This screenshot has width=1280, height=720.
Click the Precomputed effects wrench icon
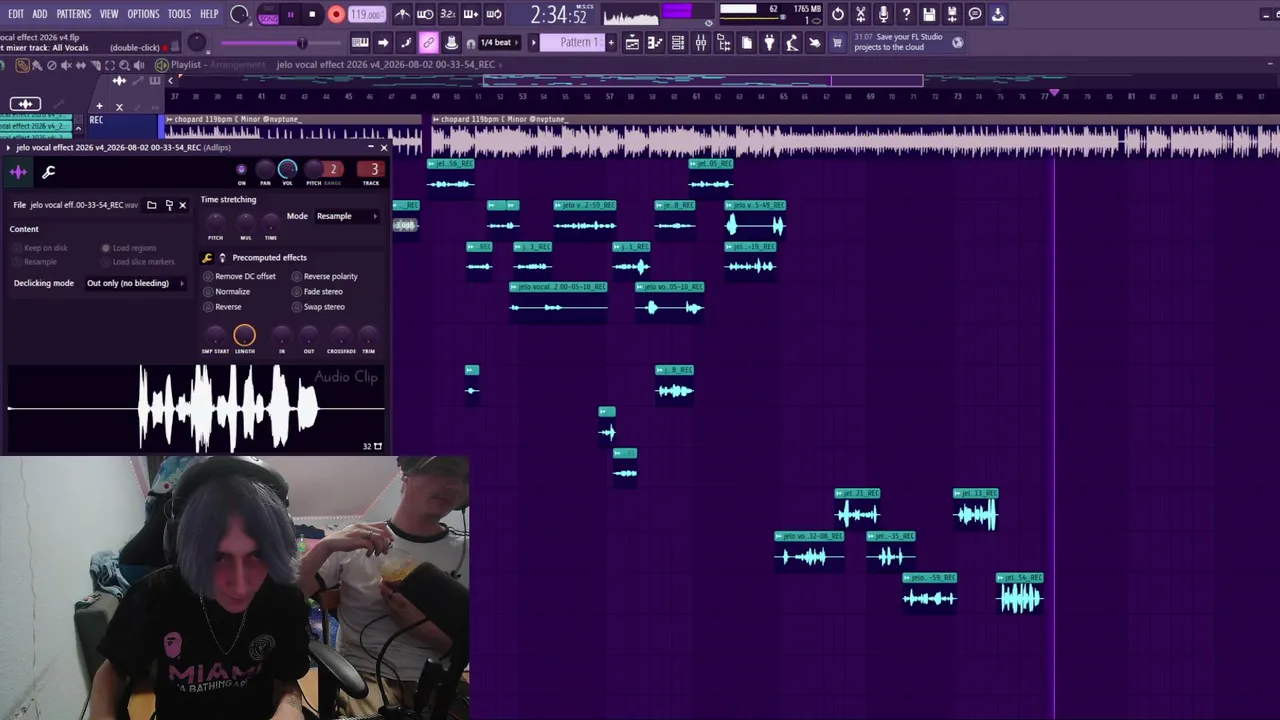pyautogui.click(x=208, y=258)
